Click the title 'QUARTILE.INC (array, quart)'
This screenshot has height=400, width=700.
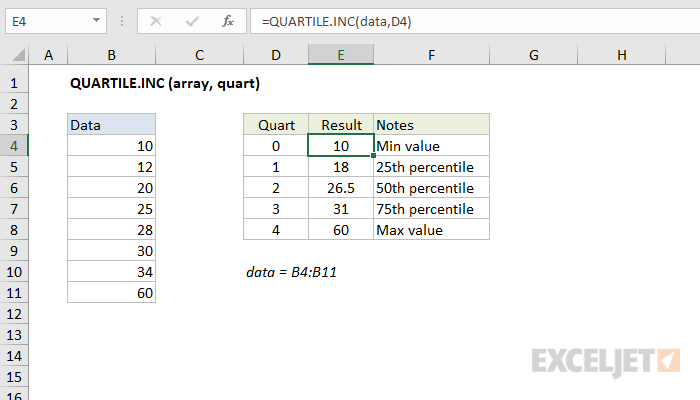click(x=165, y=83)
